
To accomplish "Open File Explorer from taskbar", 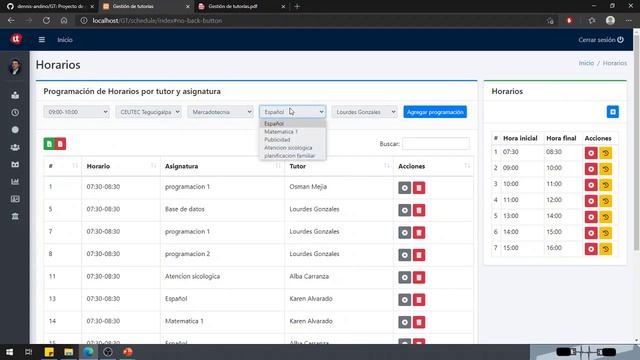I will point(69,352).
